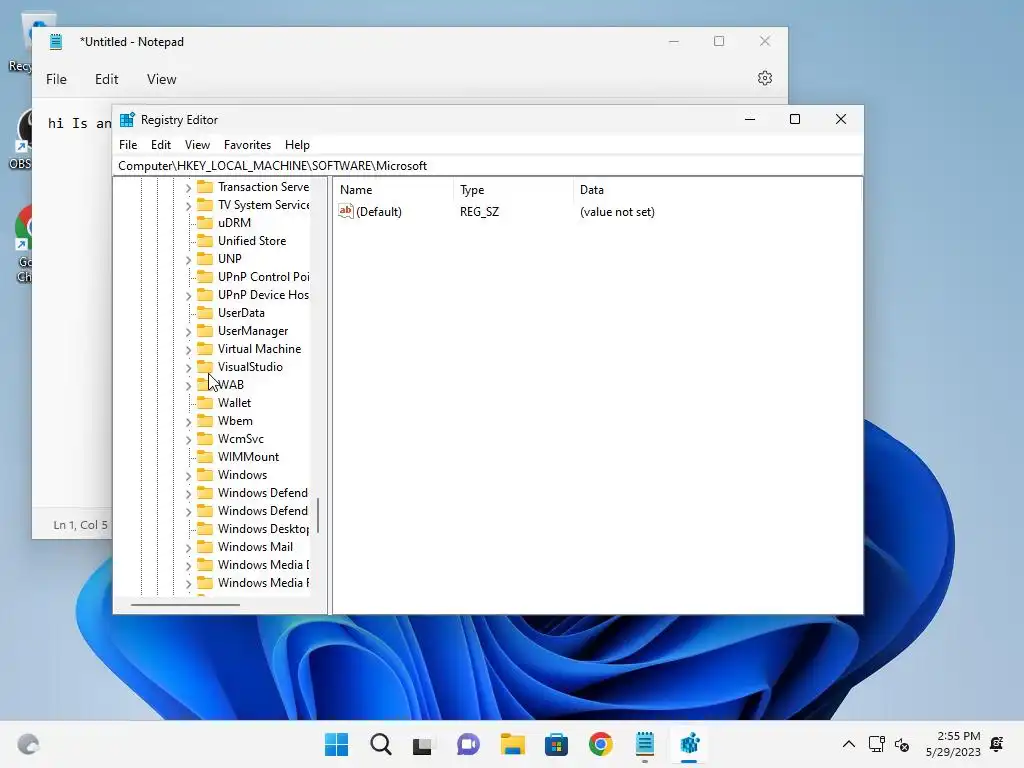
Task: Open taskbar Search
Action: point(381,744)
